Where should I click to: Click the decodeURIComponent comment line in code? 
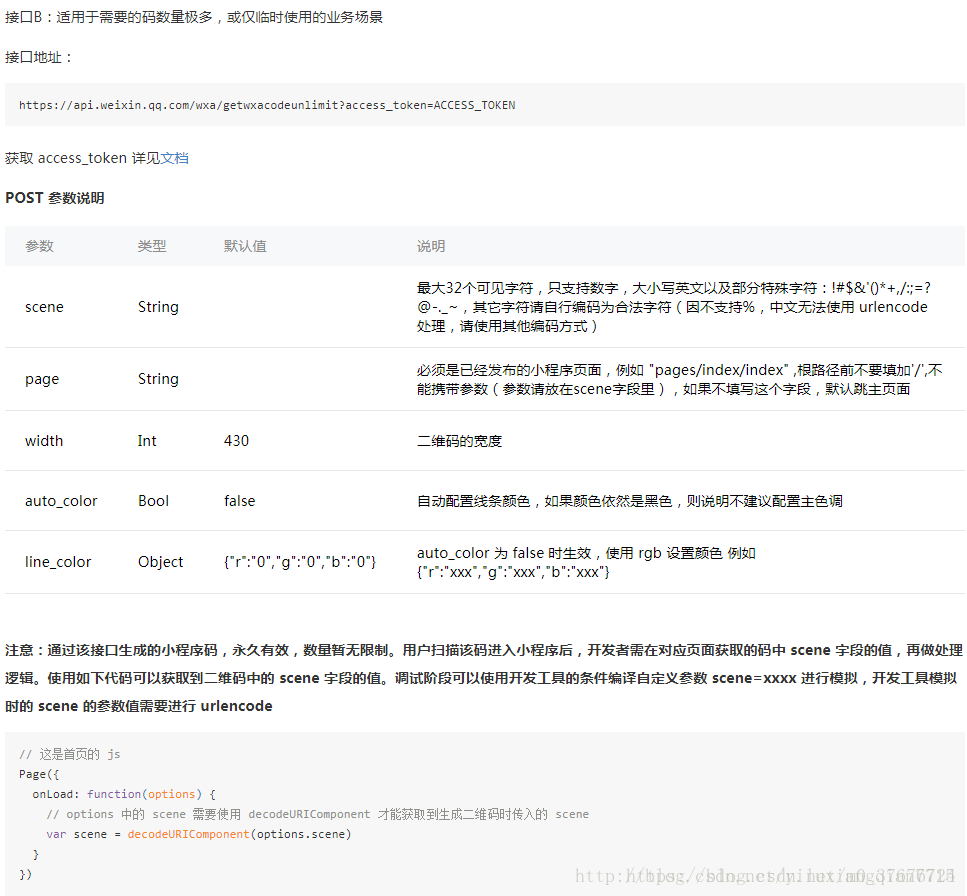point(318,815)
